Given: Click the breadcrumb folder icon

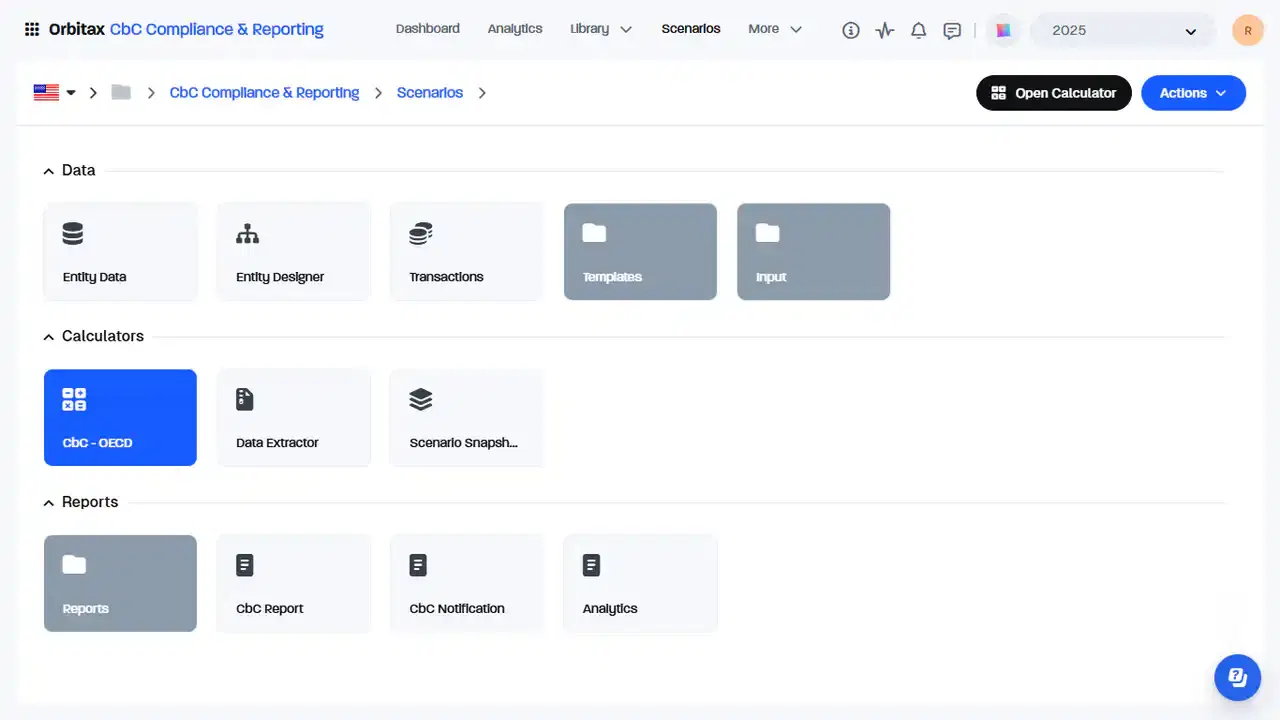Looking at the screenshot, I should point(121,93).
